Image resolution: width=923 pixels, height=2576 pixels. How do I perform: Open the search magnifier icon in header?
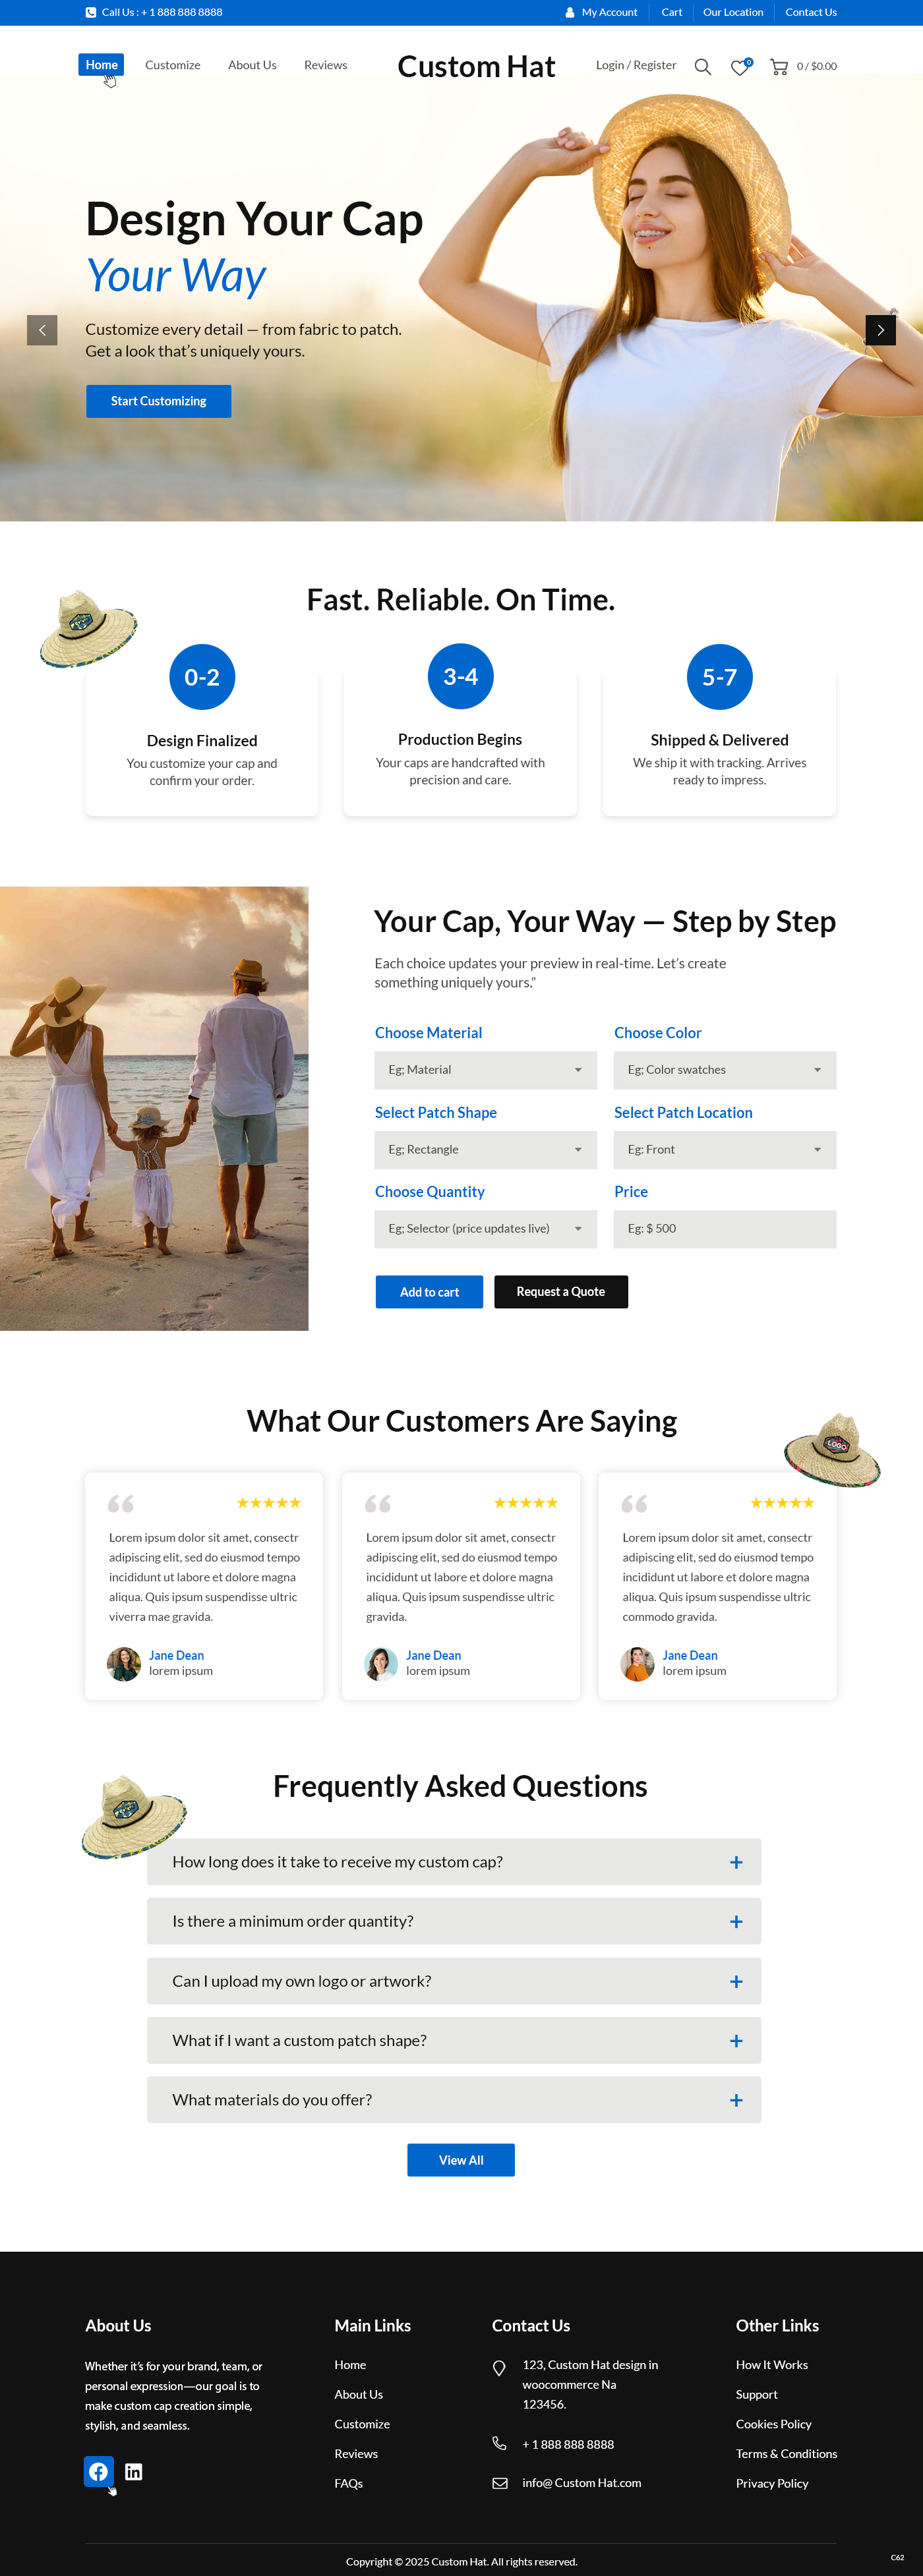point(702,67)
